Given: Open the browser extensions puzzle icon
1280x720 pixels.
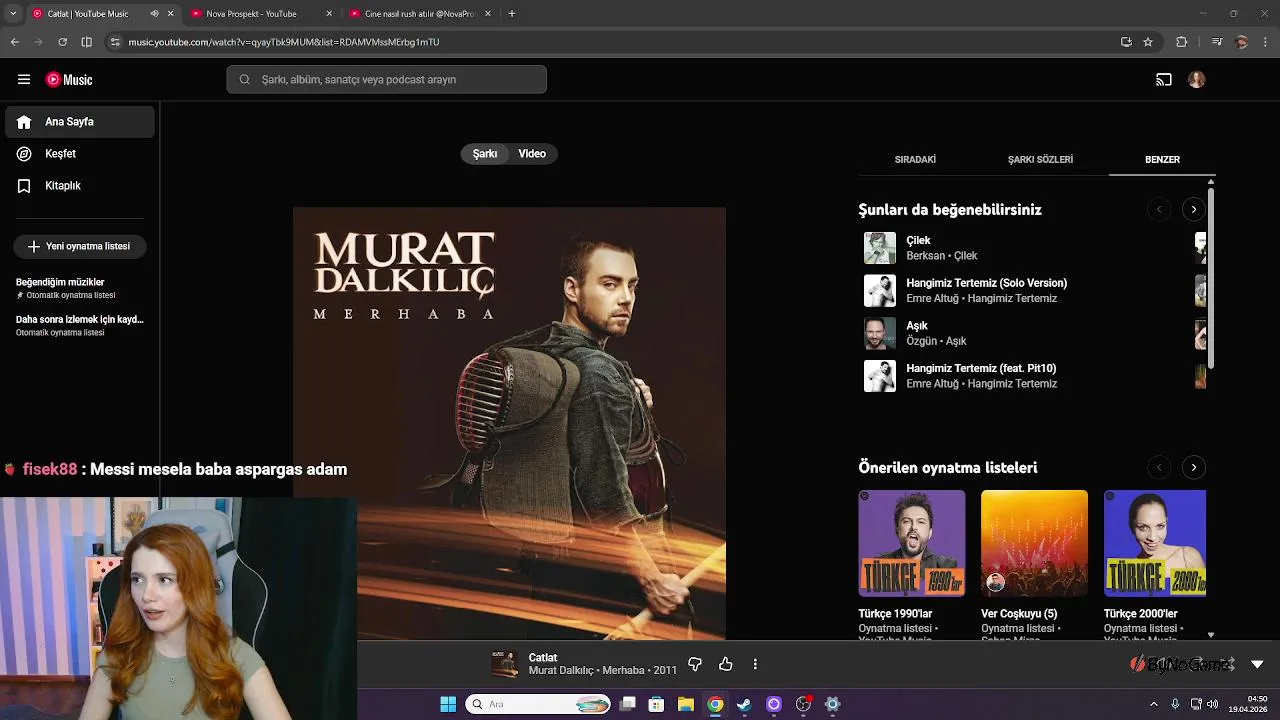Looking at the screenshot, I should [1182, 42].
